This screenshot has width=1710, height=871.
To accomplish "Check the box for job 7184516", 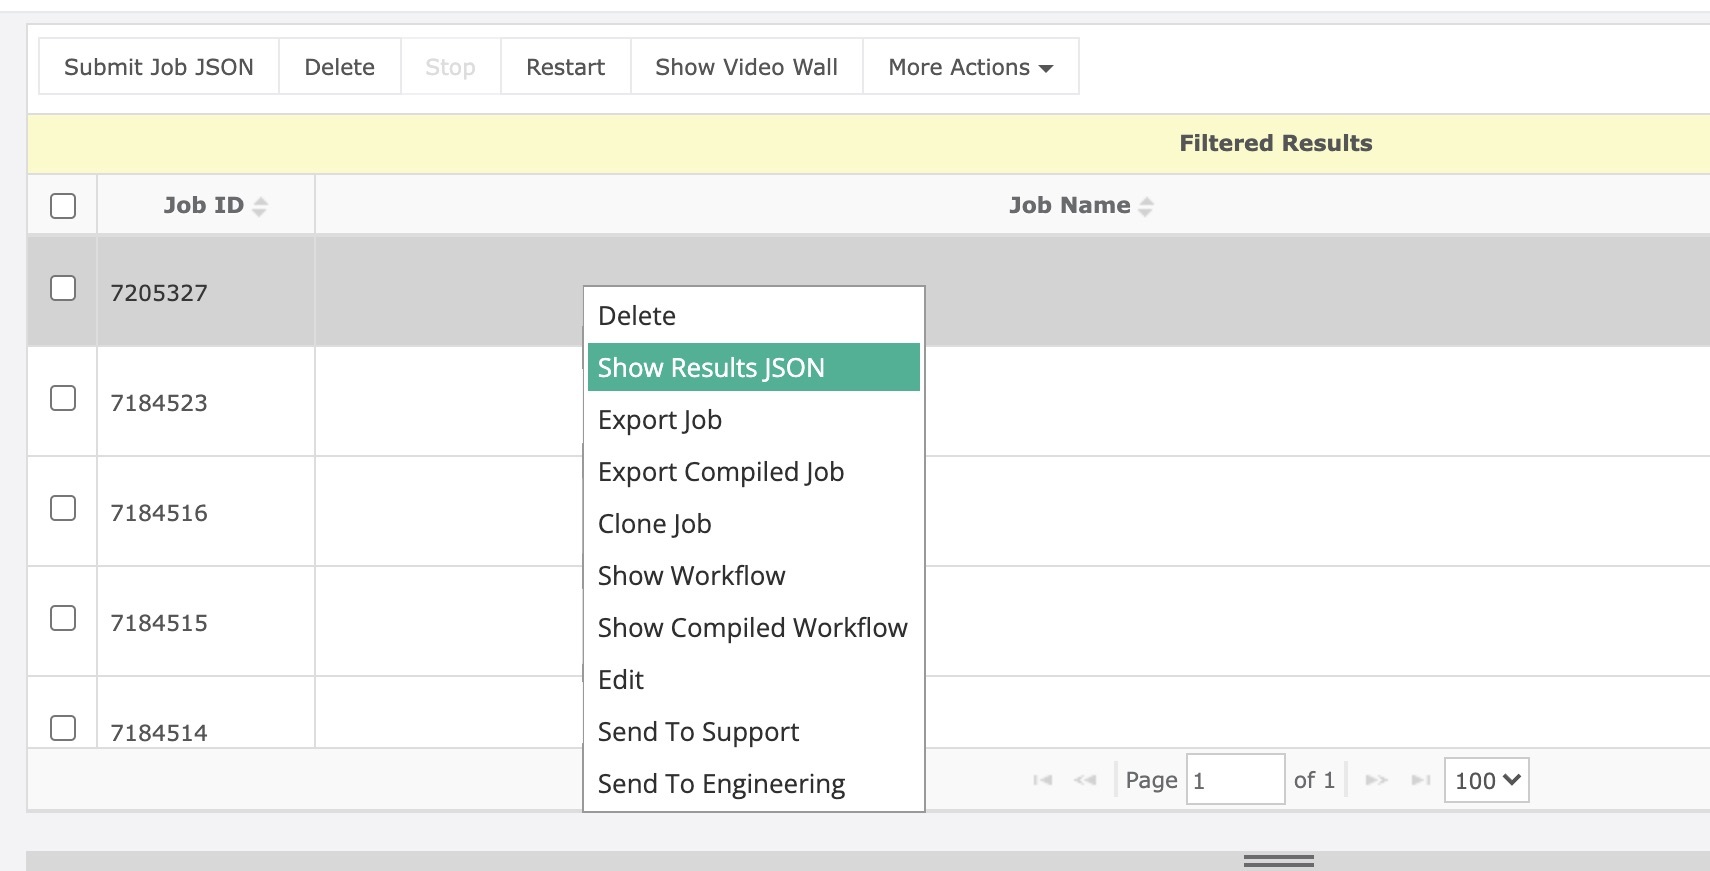I will [63, 508].
